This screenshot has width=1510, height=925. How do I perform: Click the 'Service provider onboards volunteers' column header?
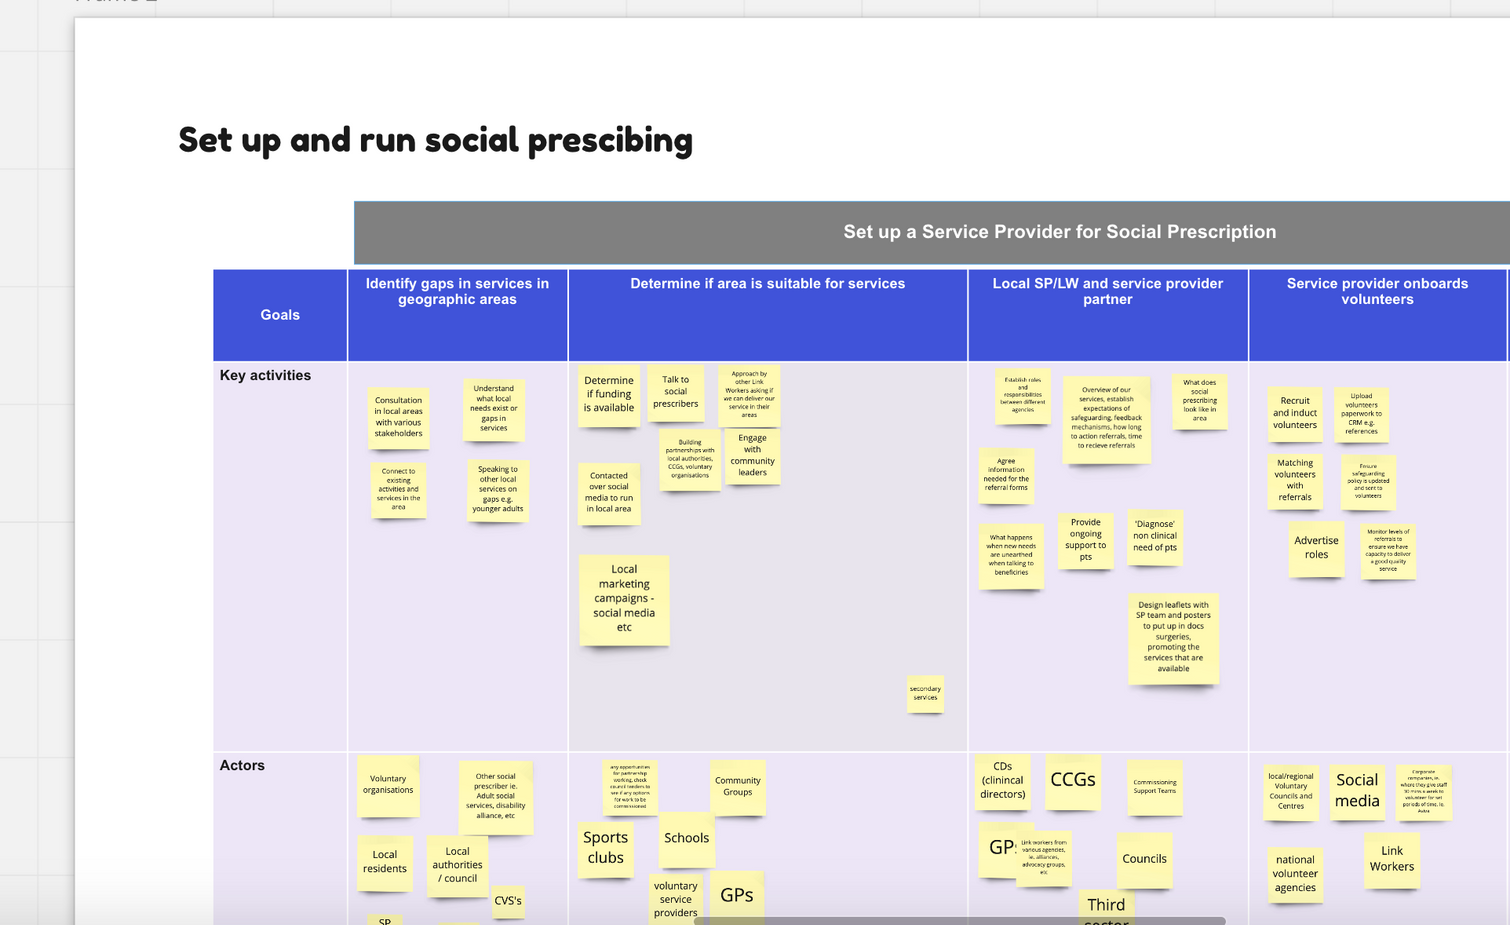(1377, 315)
